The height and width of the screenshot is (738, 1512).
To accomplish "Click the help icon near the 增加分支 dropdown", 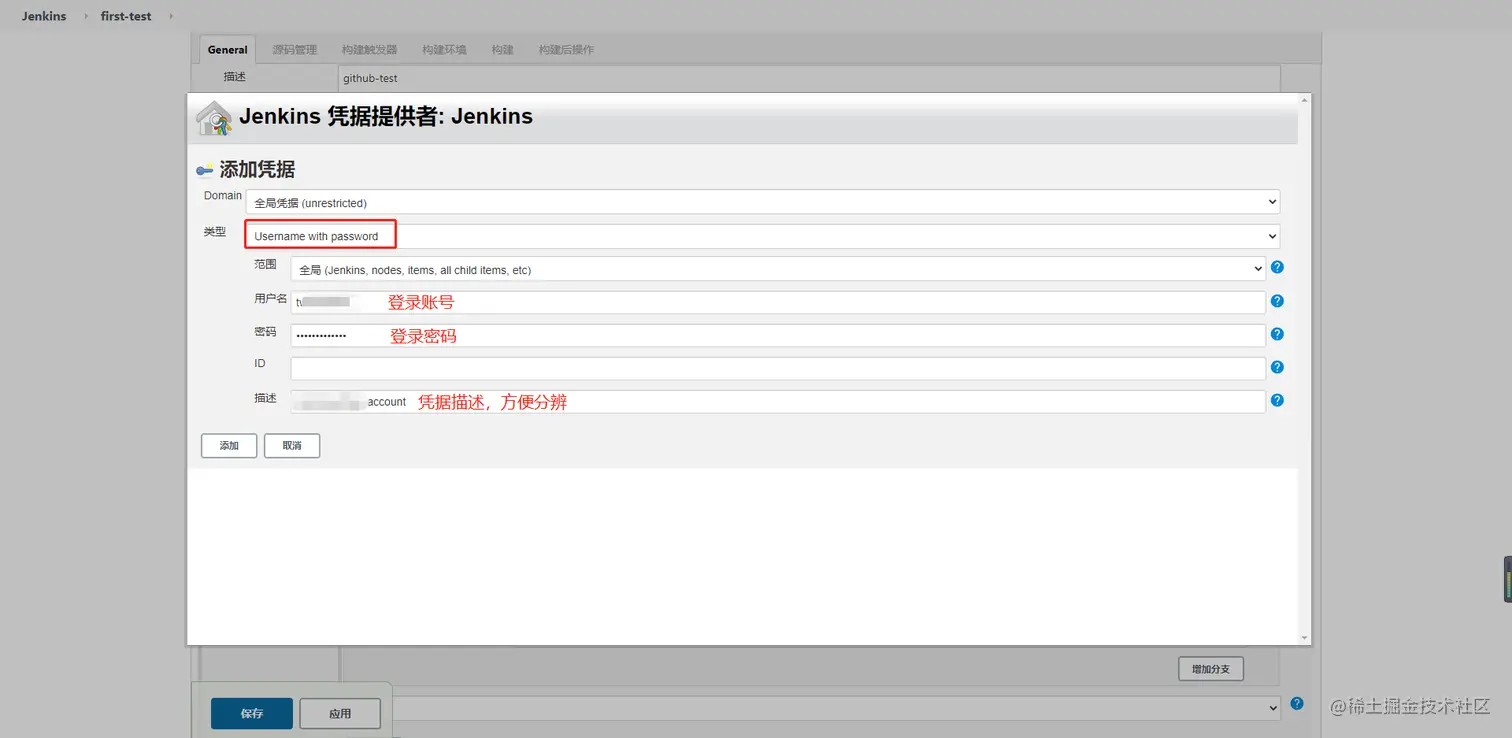I will [1297, 703].
